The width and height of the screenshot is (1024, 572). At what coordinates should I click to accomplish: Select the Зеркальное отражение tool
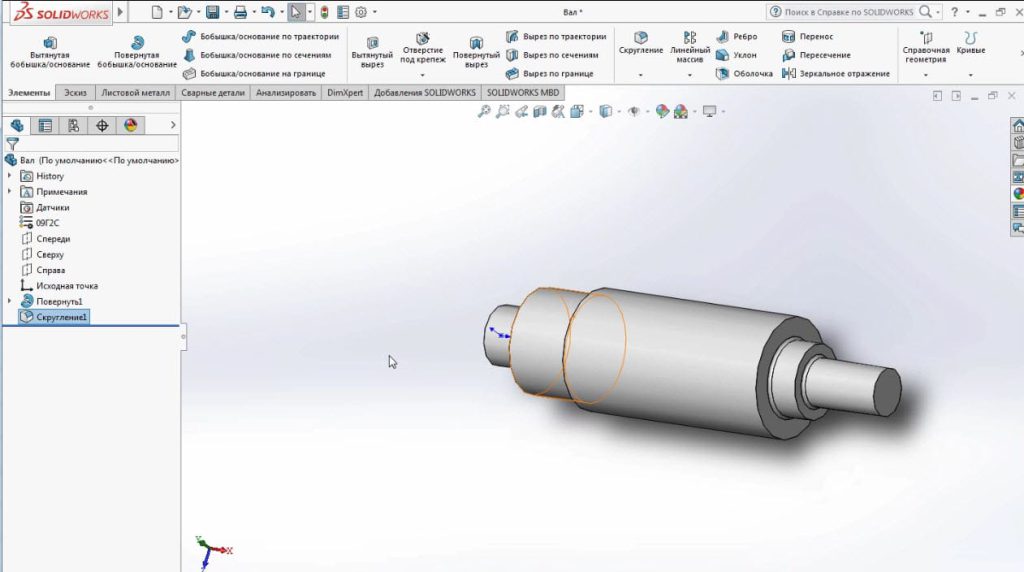(x=836, y=73)
